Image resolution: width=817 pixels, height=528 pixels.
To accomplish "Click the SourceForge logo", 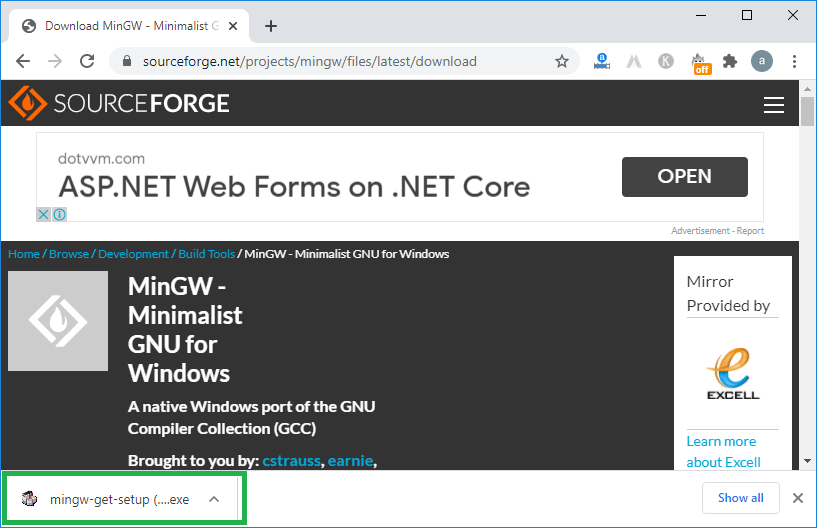I will pyautogui.click(x=119, y=103).
